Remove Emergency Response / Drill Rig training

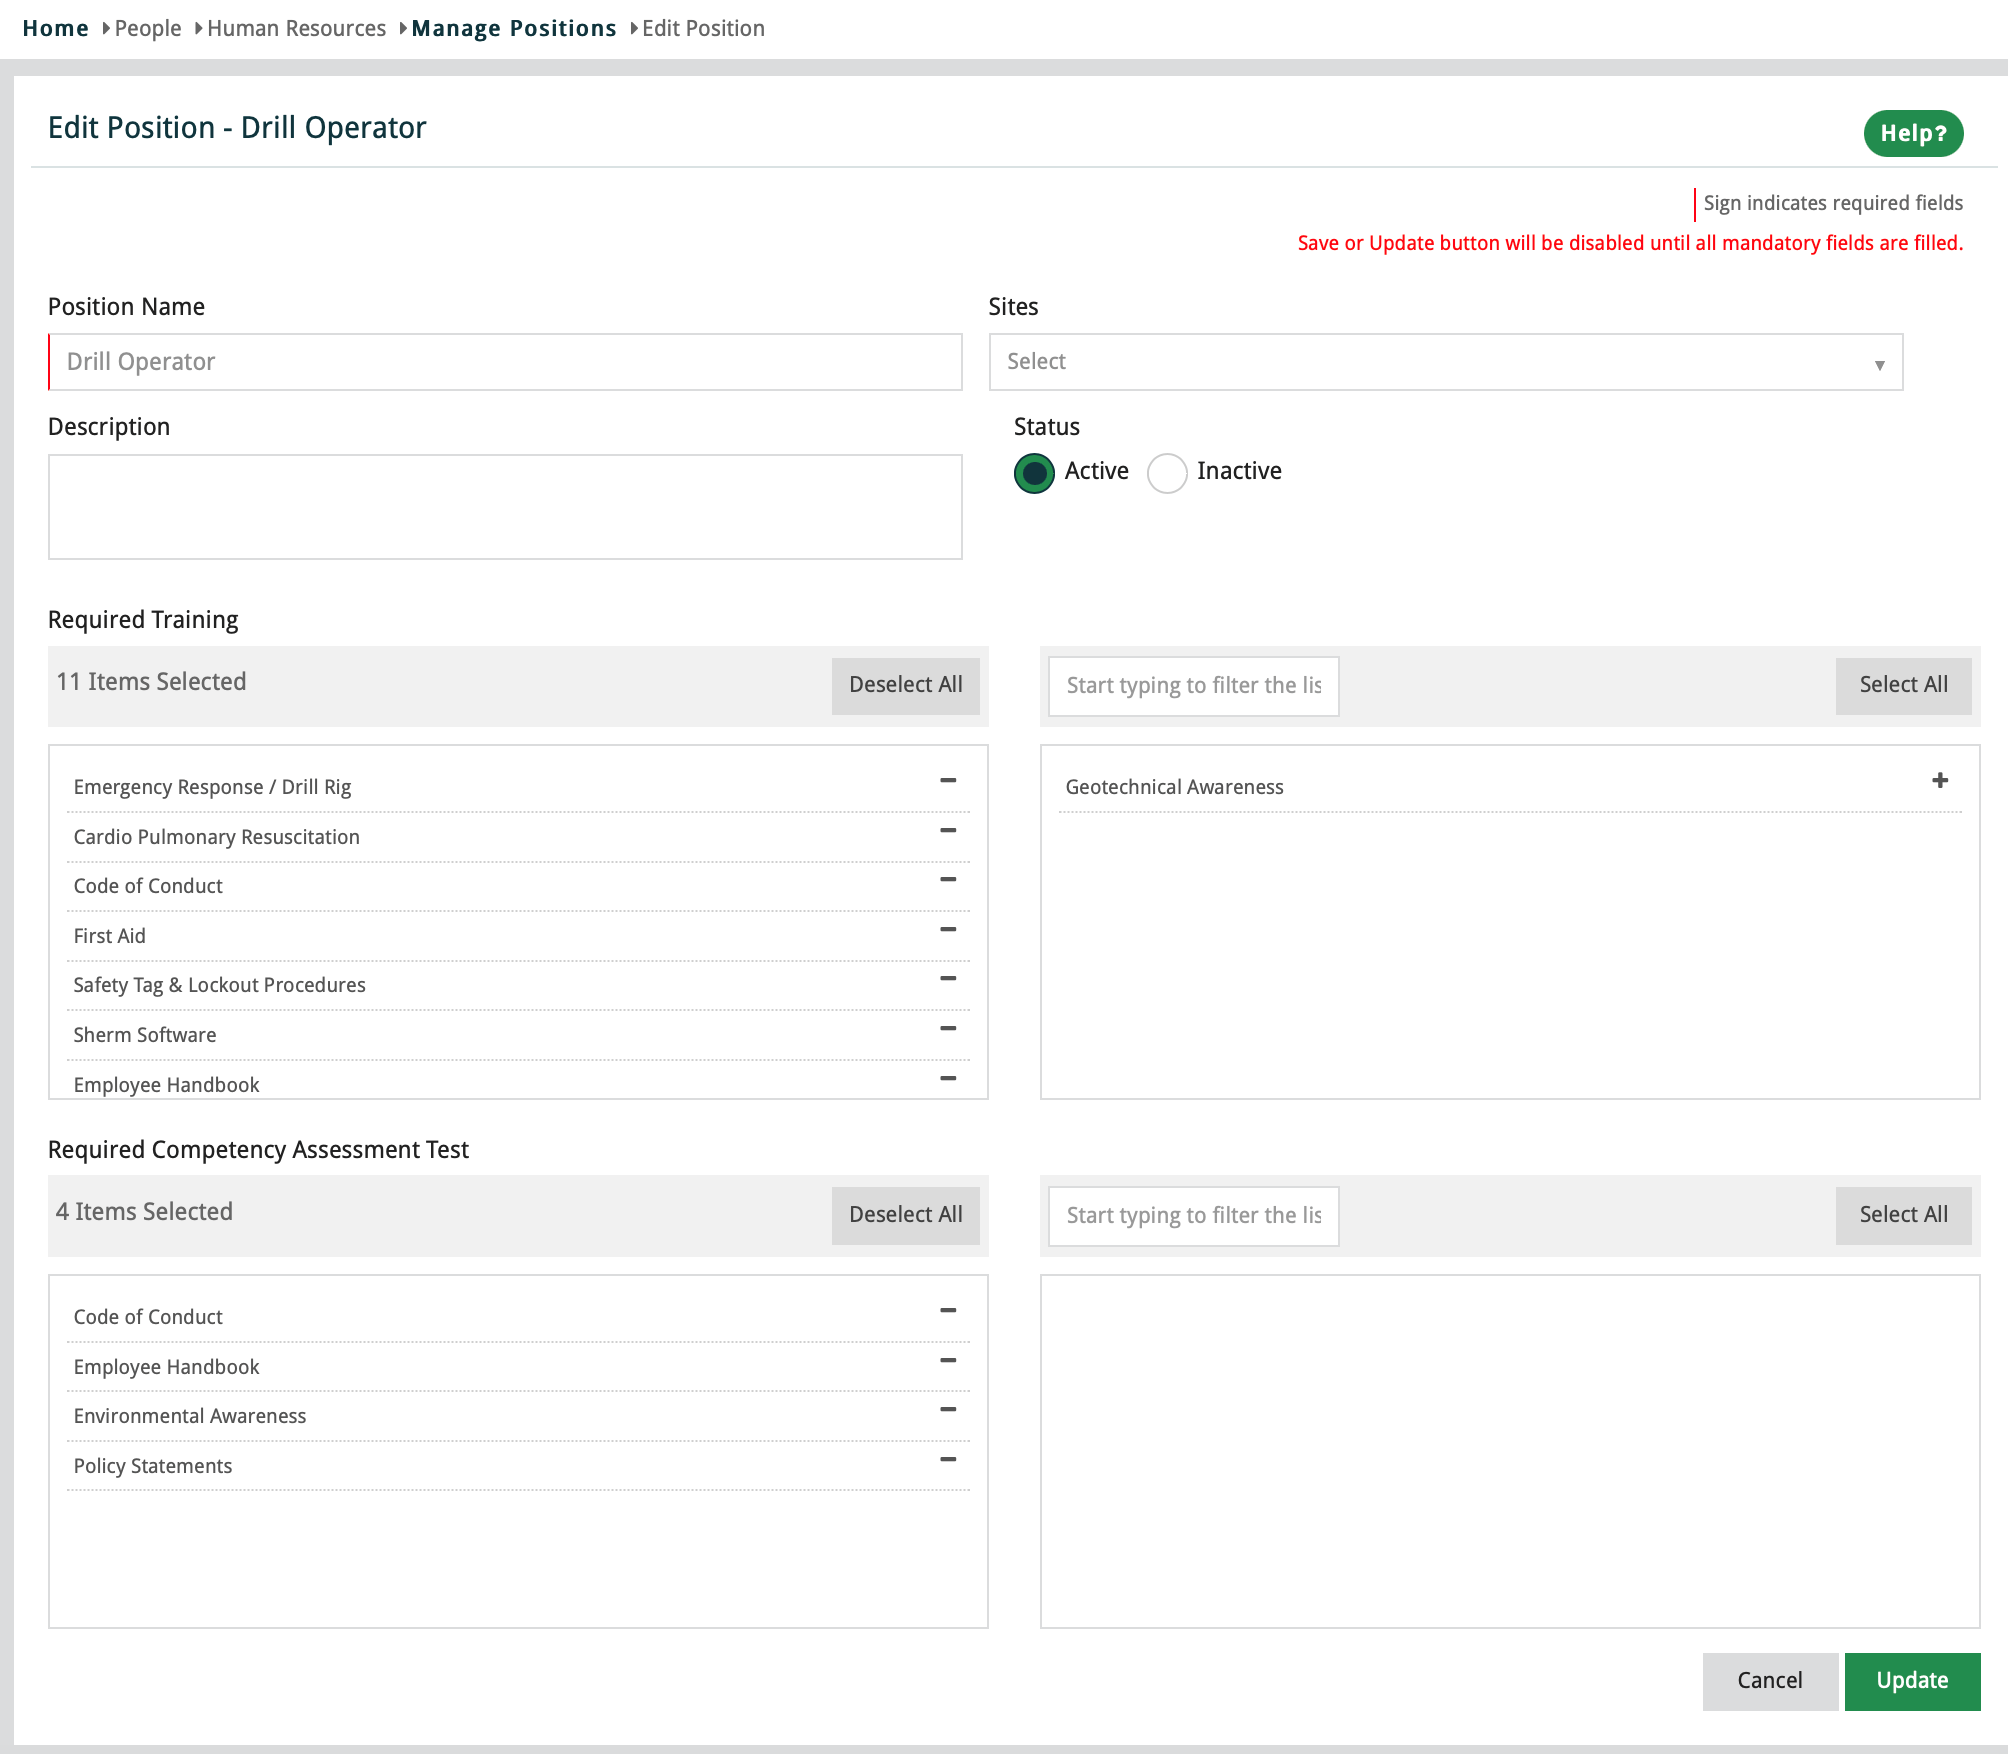pos(948,780)
